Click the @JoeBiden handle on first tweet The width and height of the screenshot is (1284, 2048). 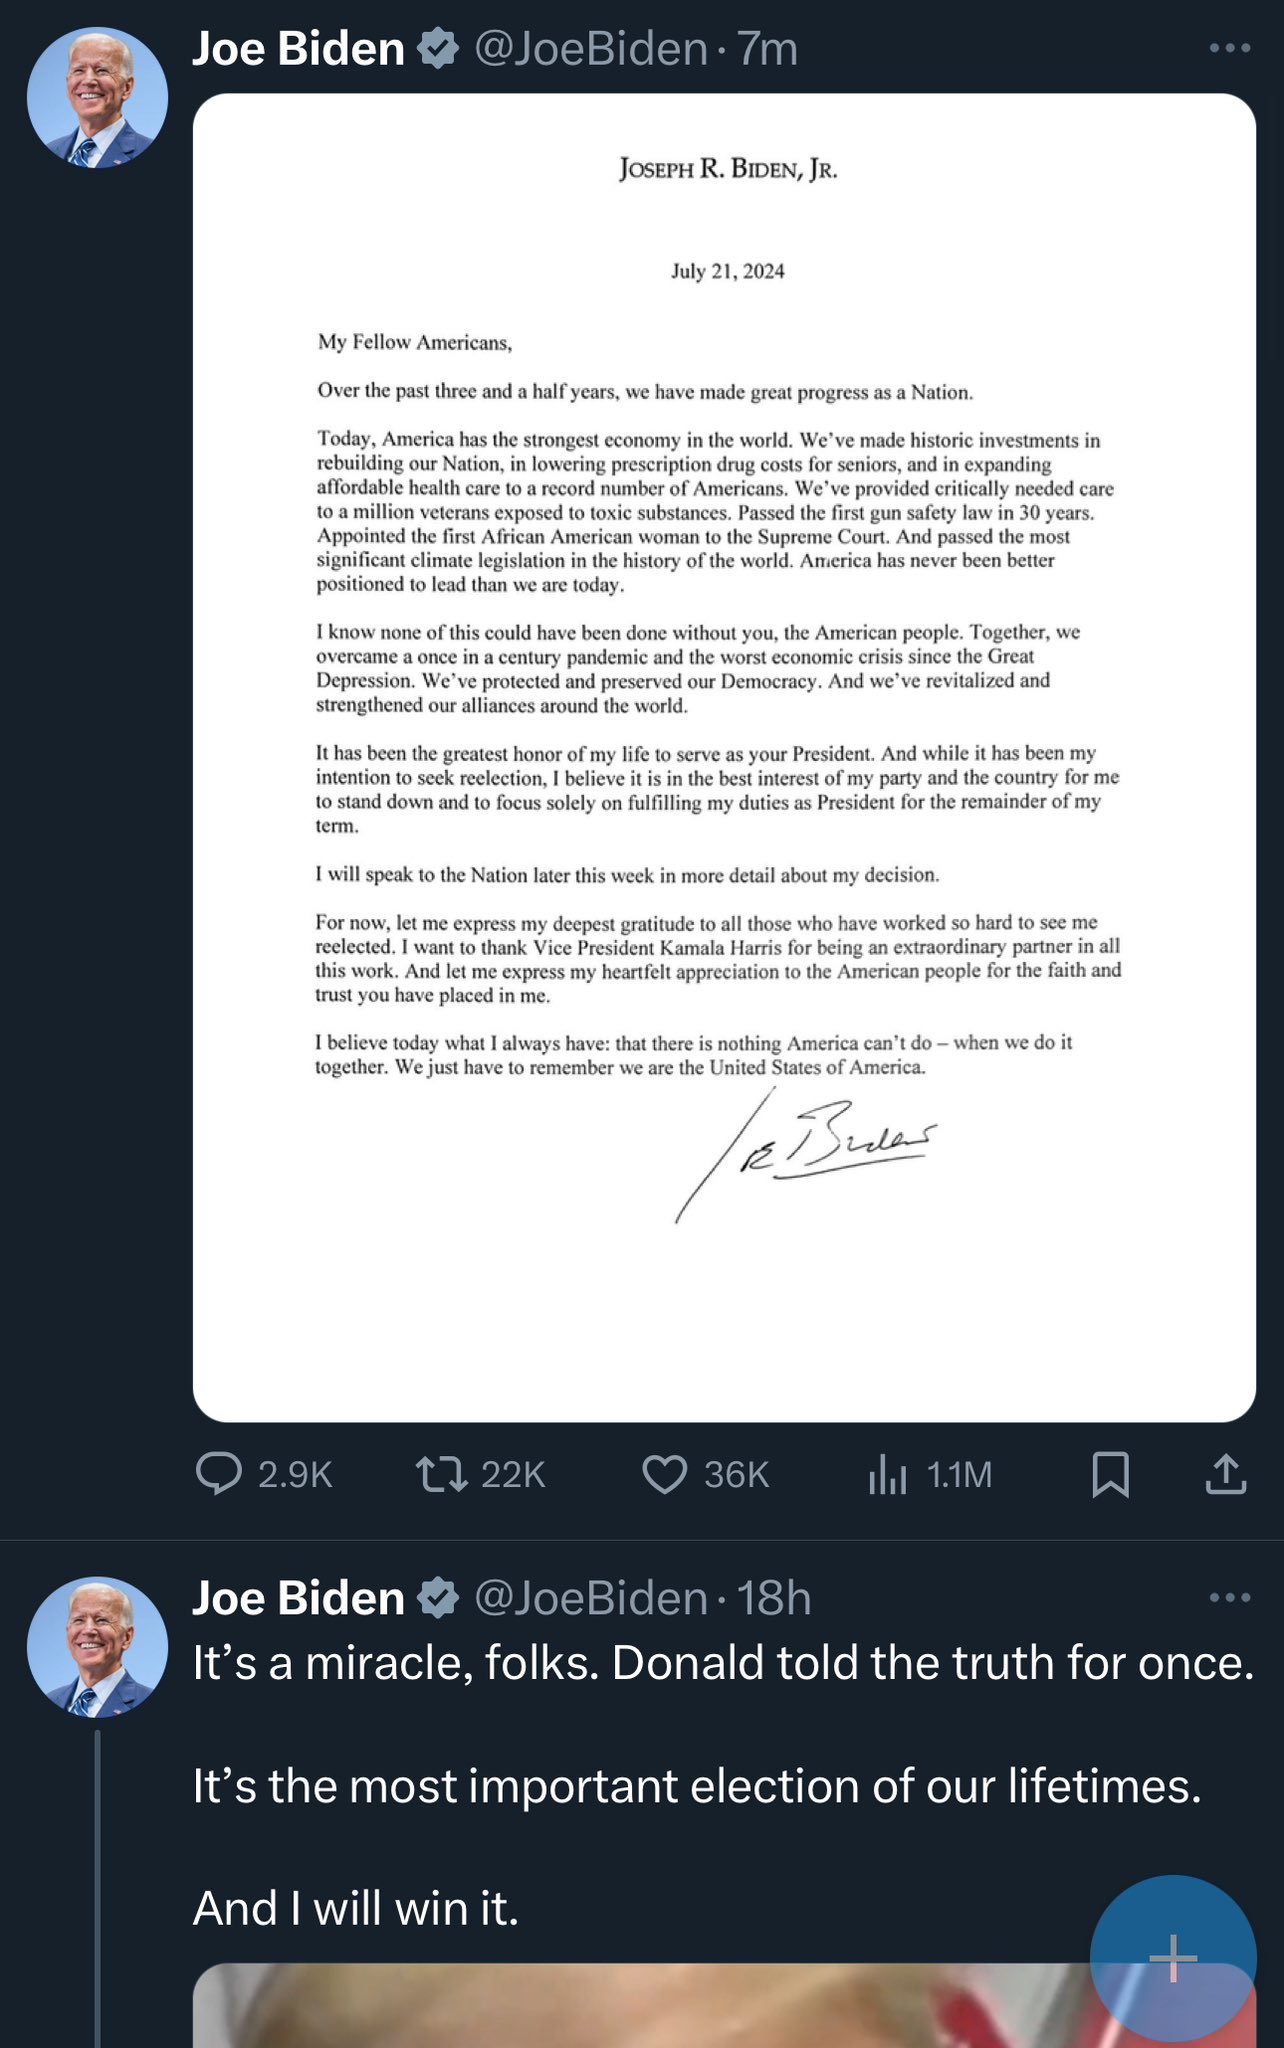pyautogui.click(x=590, y=49)
